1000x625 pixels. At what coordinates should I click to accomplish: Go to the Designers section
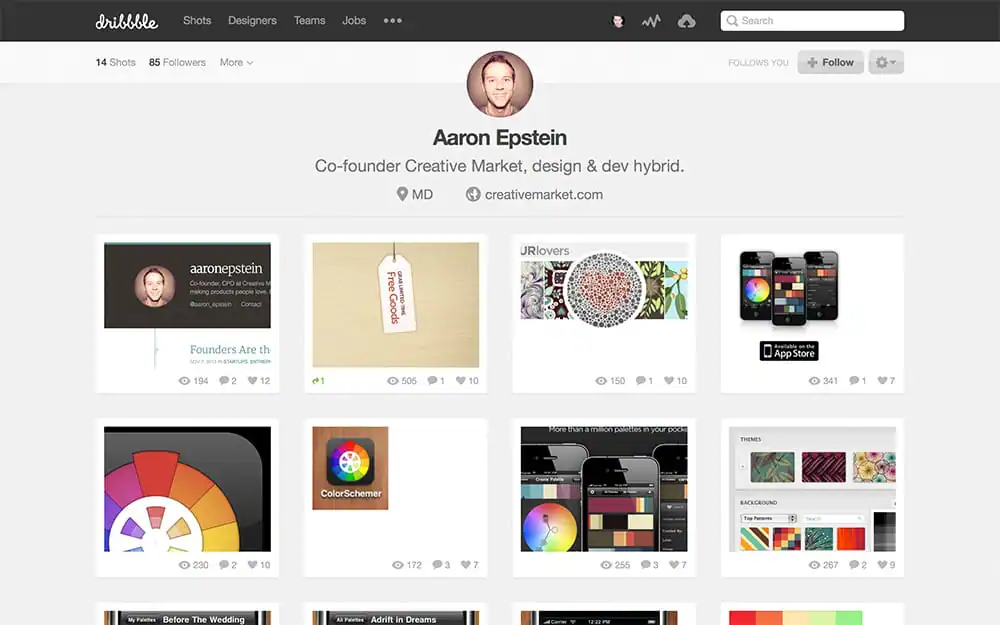(253, 20)
